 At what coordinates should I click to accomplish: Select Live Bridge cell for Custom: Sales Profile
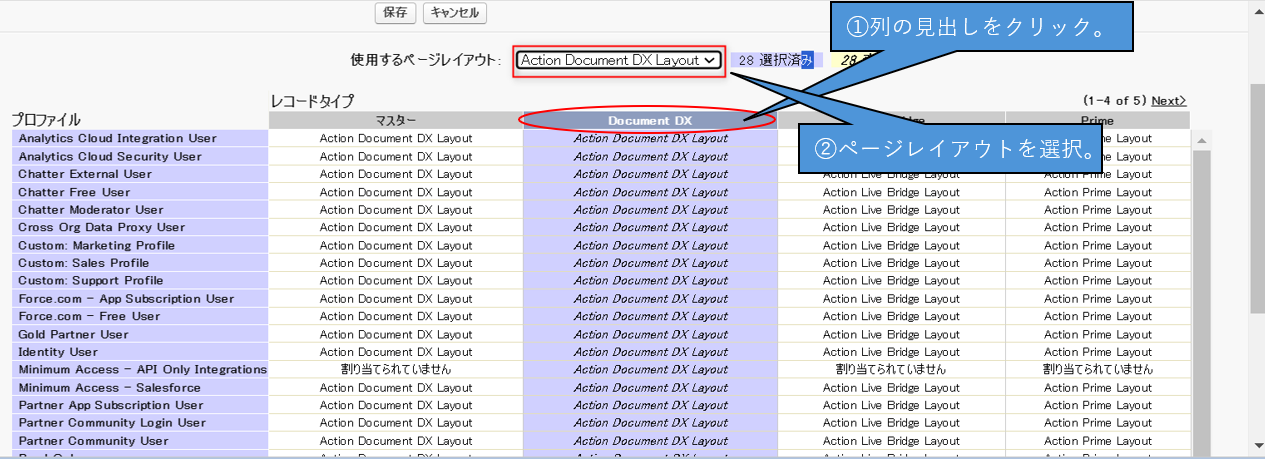click(x=890, y=263)
